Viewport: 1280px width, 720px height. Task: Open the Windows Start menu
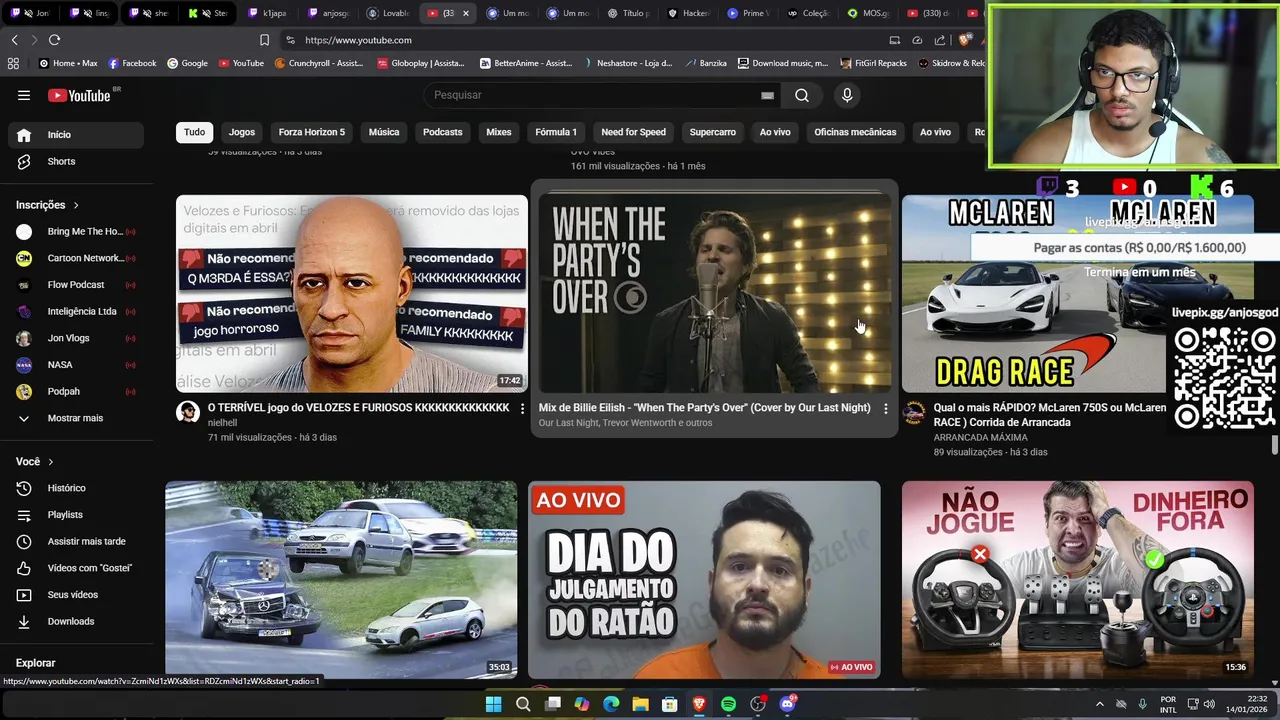coord(493,704)
